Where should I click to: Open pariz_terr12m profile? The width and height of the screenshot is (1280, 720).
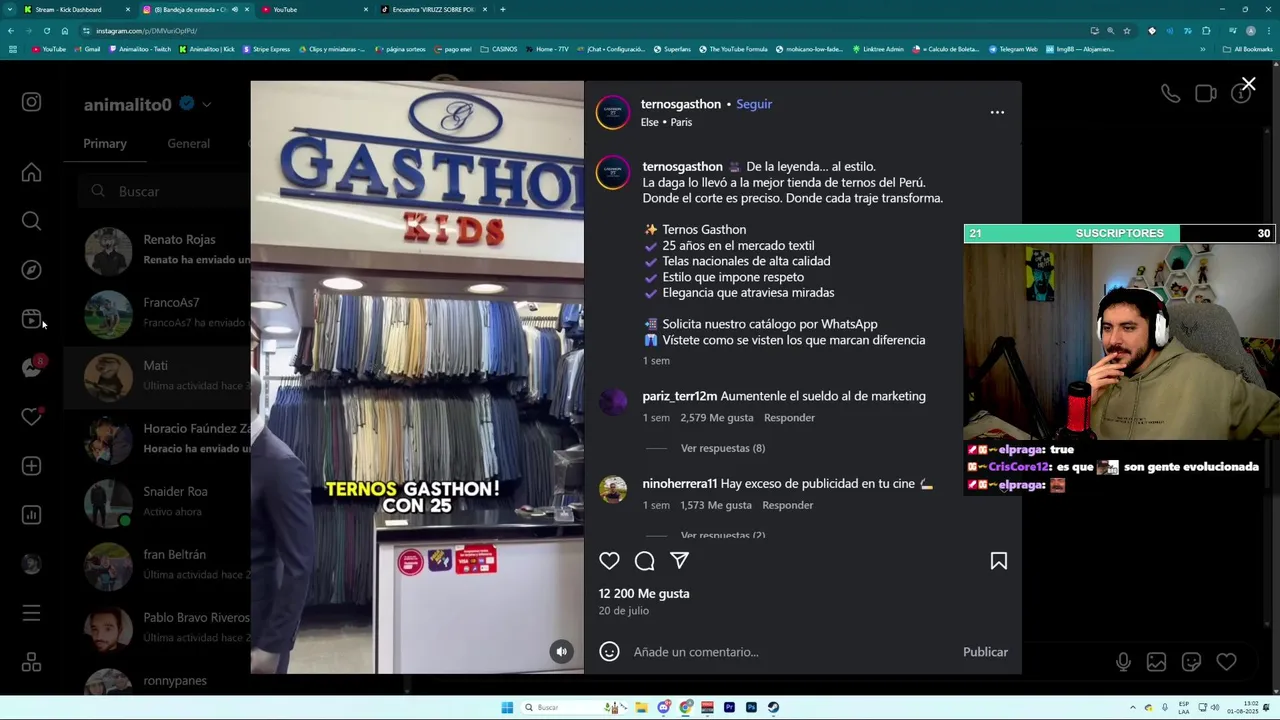point(680,396)
